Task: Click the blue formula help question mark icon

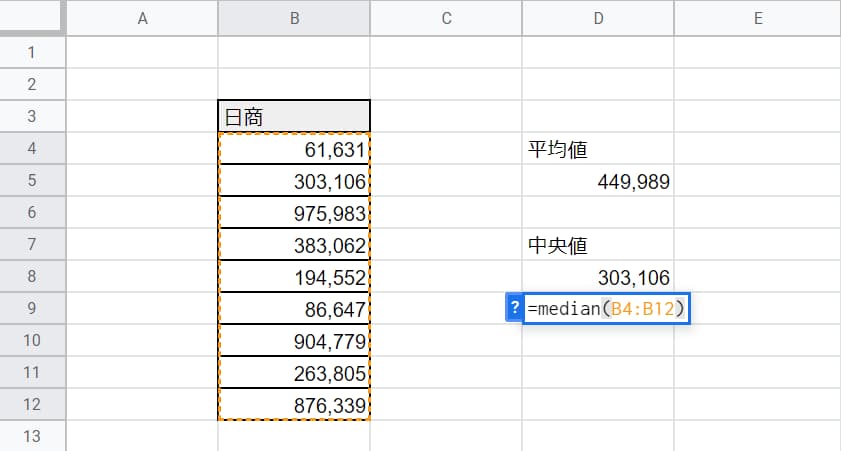Action: click(x=514, y=308)
